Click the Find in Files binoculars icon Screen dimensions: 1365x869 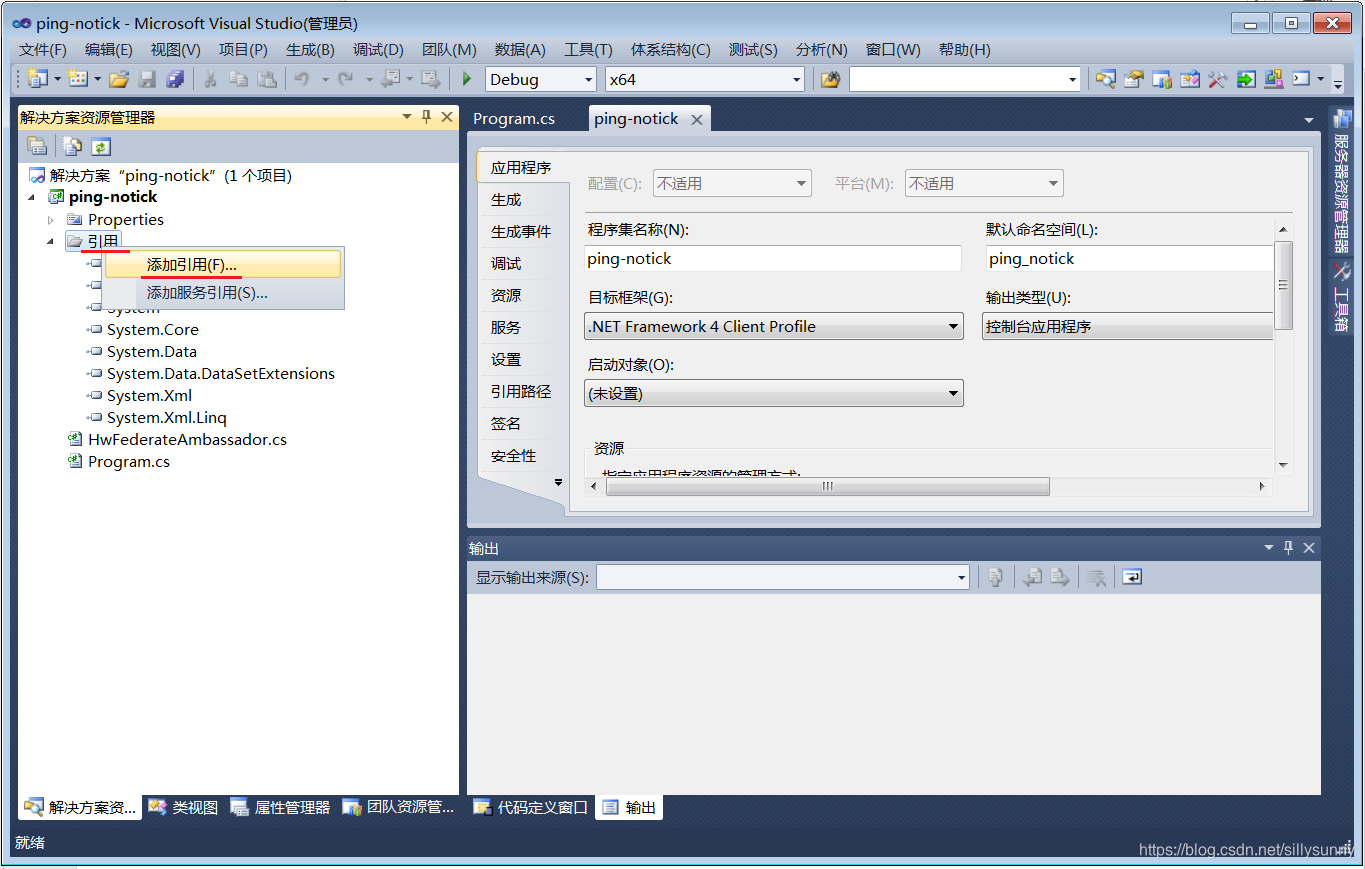point(831,79)
